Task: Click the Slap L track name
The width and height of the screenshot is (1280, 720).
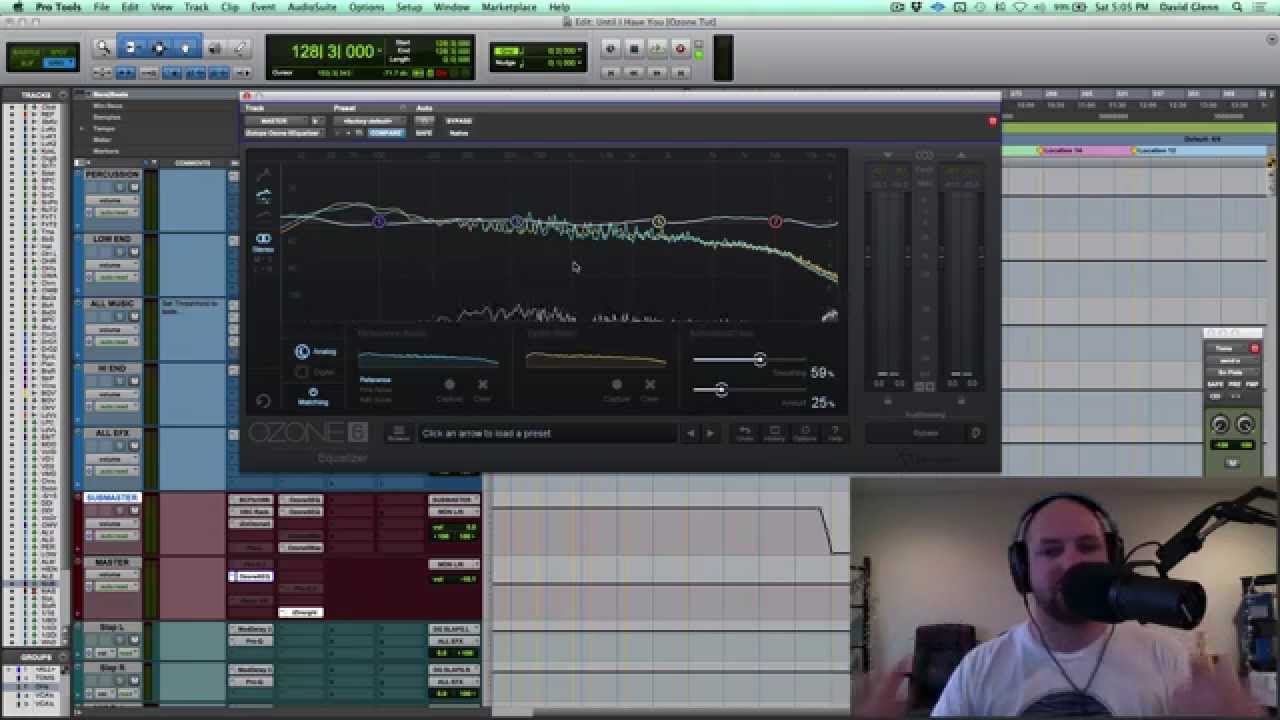Action: coord(112,627)
